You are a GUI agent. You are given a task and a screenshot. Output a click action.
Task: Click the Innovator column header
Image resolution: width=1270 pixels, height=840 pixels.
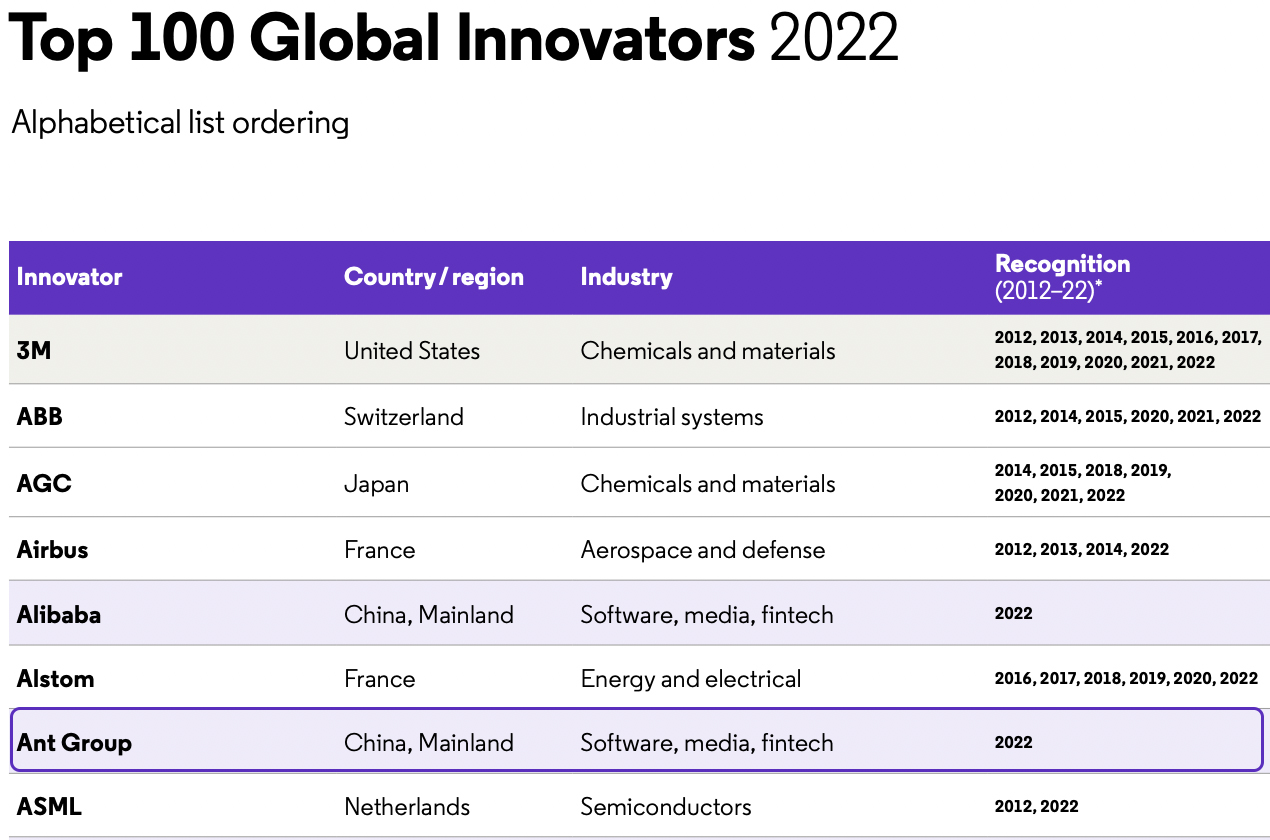[x=69, y=277]
